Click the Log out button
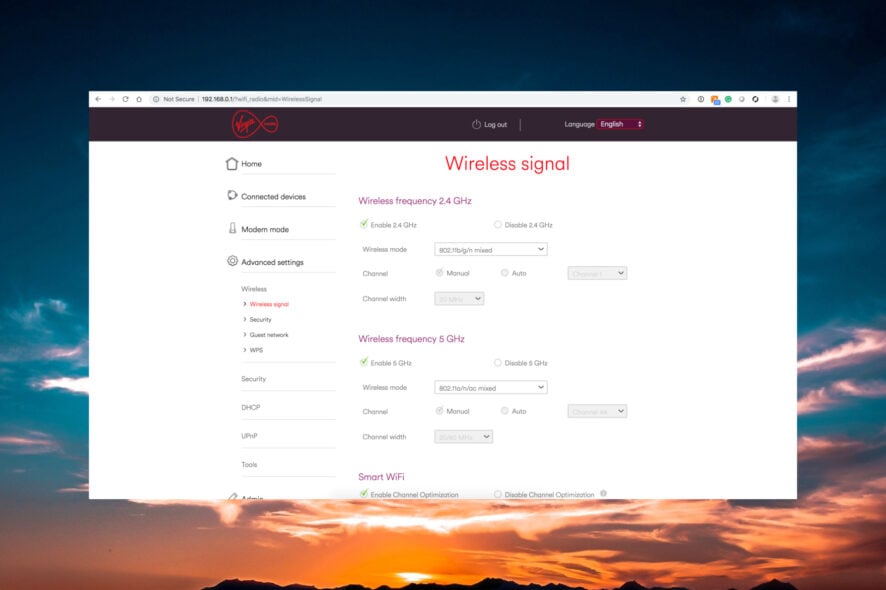 (494, 124)
